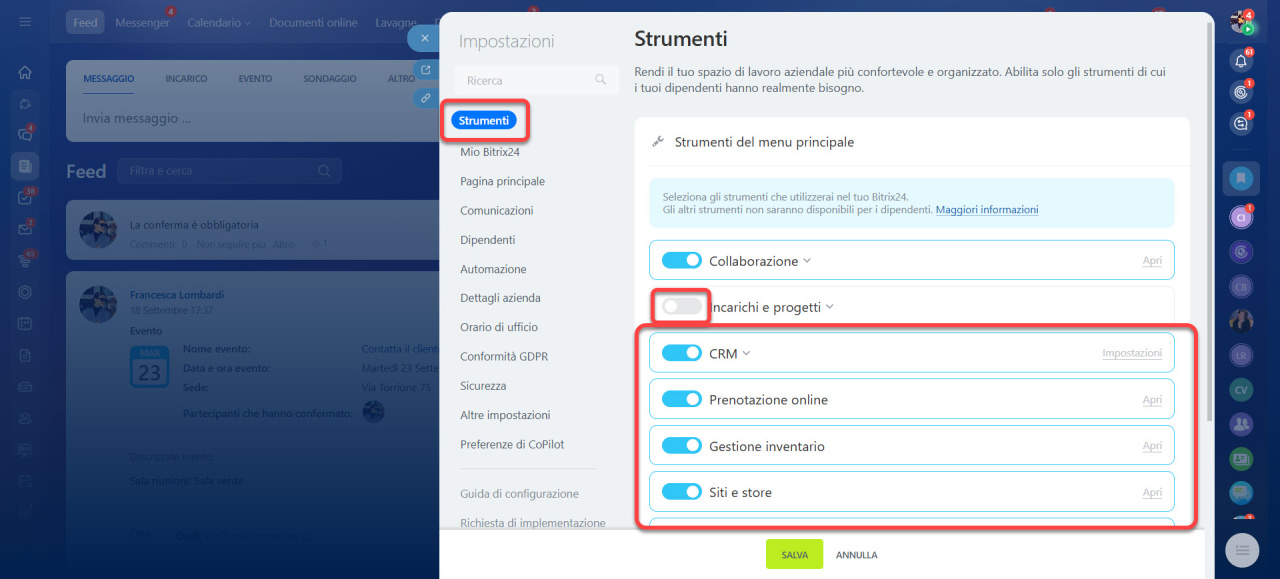Select Sicurezza in settings menu
The height and width of the screenshot is (579, 1280).
click(x=483, y=386)
